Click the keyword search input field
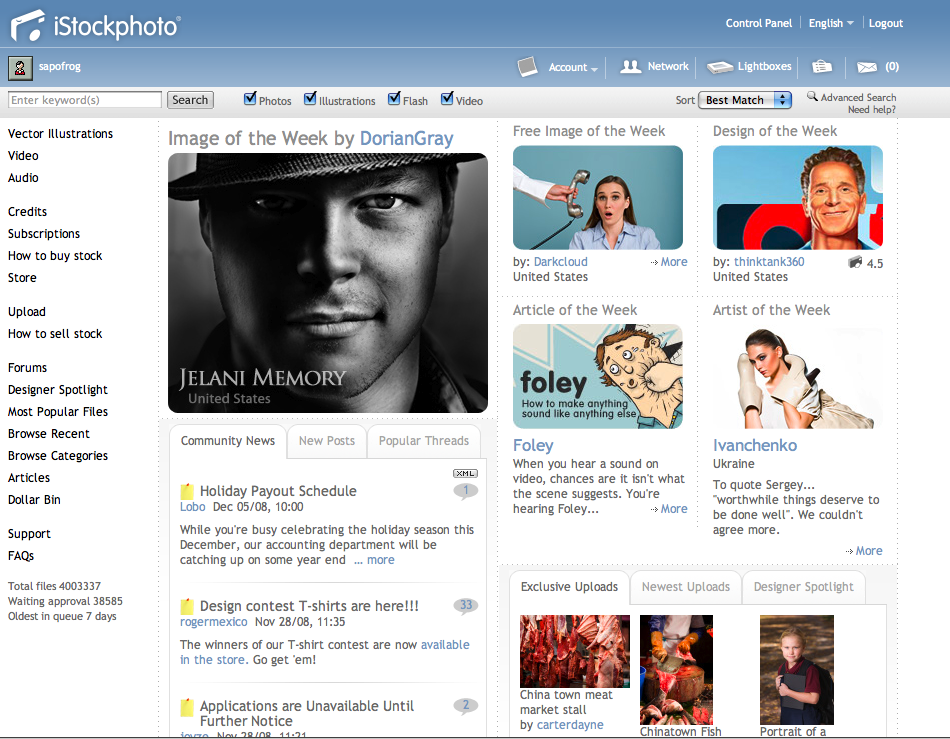The image size is (950, 739). click(x=85, y=100)
